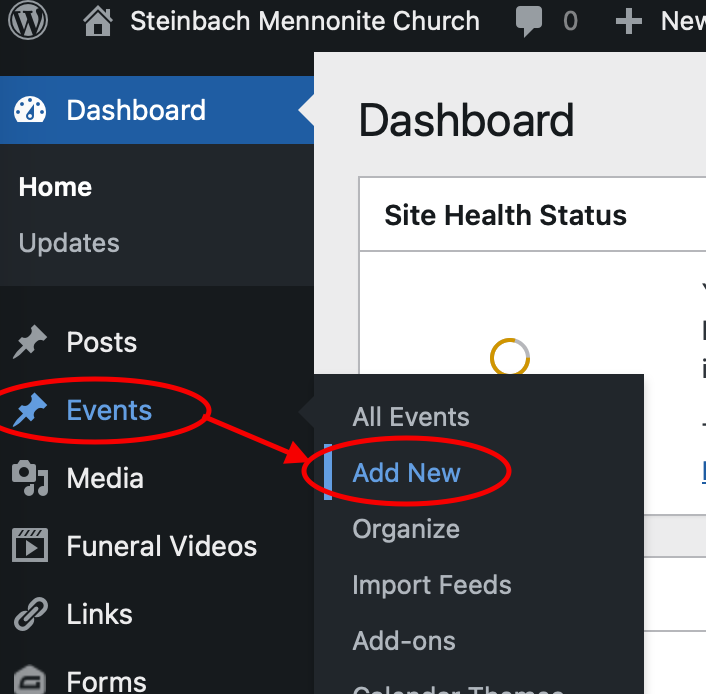Click the Dashboard gauge icon
This screenshot has width=706, height=694.
tap(30, 110)
